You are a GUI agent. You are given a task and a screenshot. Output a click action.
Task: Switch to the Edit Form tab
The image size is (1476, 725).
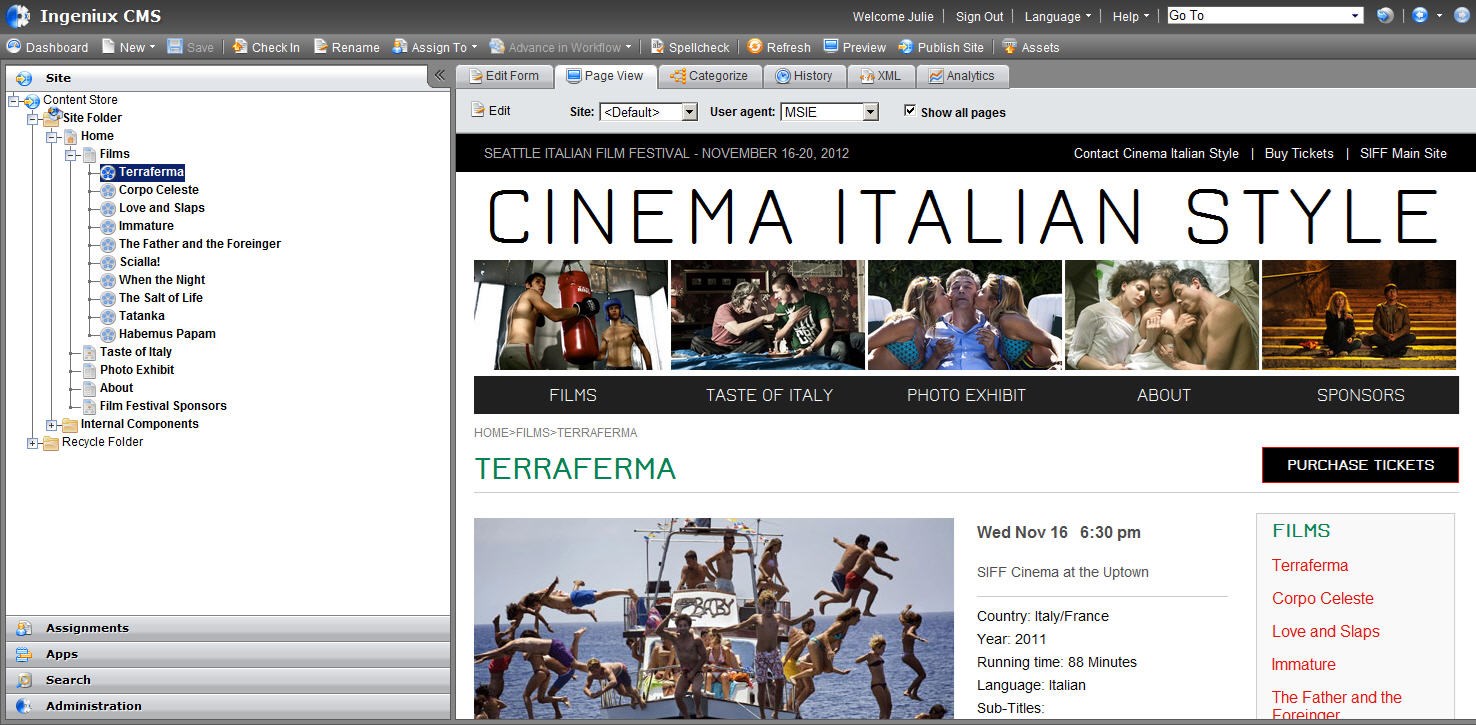(503, 76)
